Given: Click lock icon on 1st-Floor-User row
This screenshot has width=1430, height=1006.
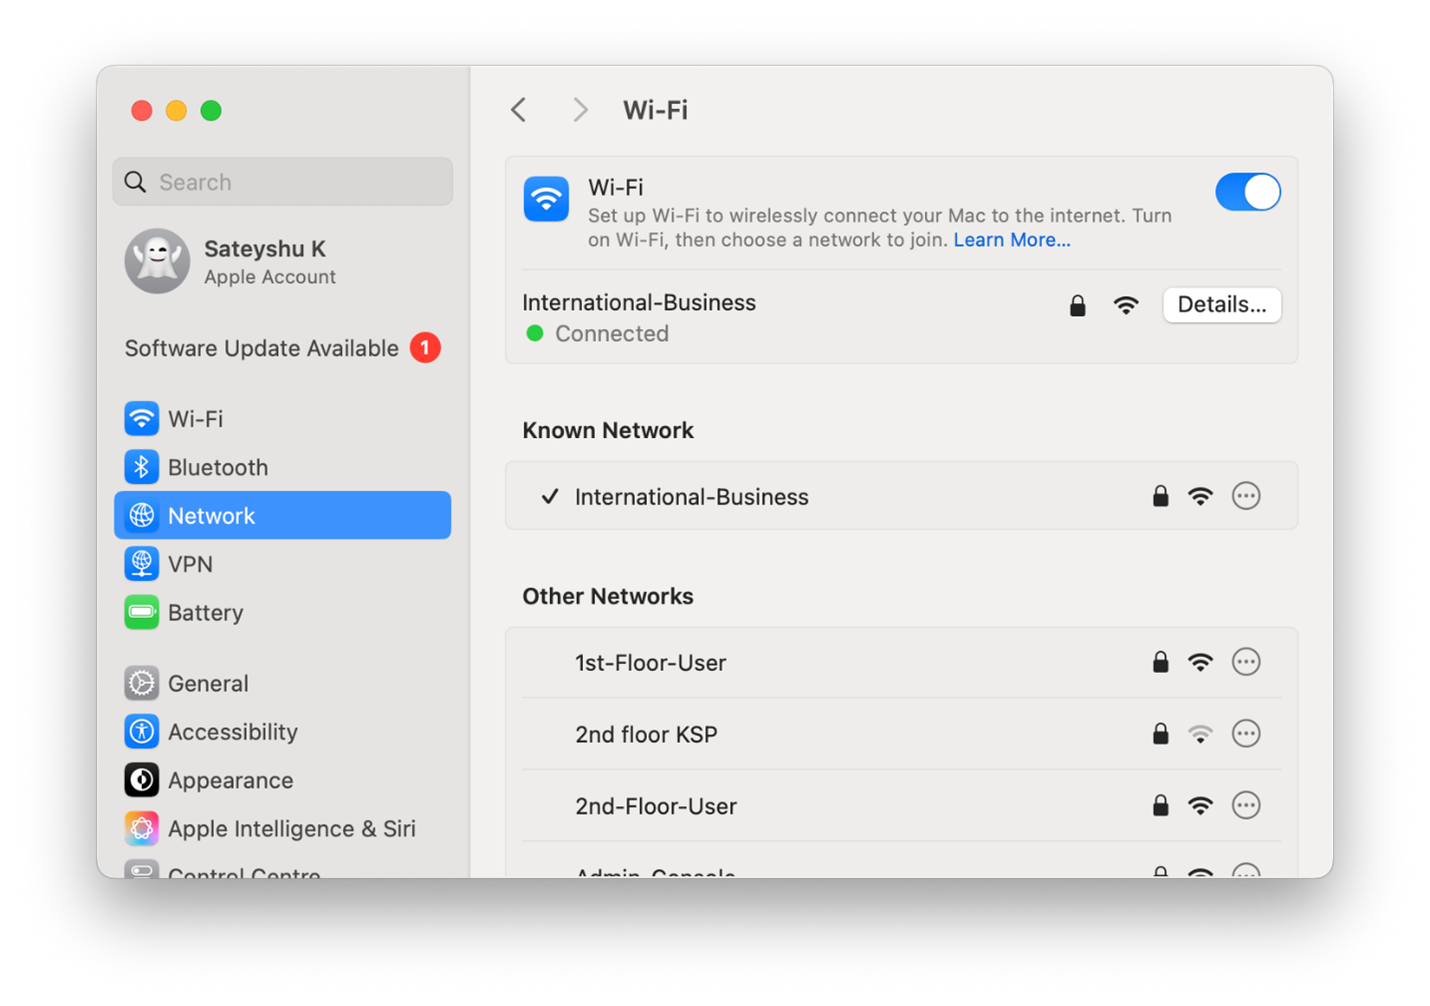Looking at the screenshot, I should 1160,662.
